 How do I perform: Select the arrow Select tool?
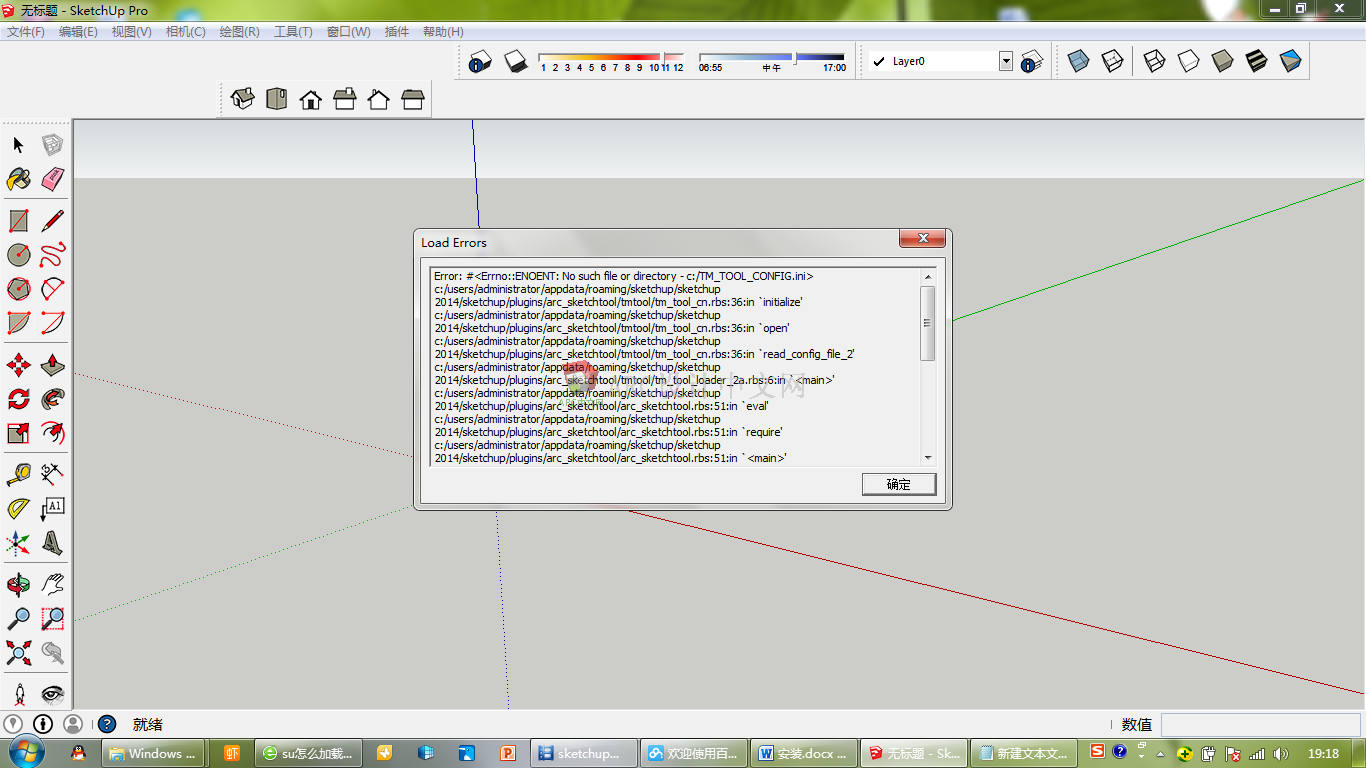coord(18,145)
